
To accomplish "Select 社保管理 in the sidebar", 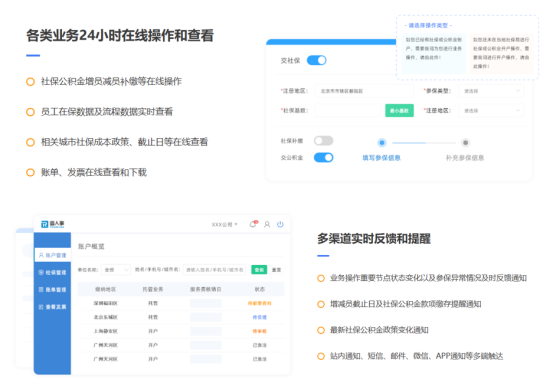I will [x=53, y=272].
